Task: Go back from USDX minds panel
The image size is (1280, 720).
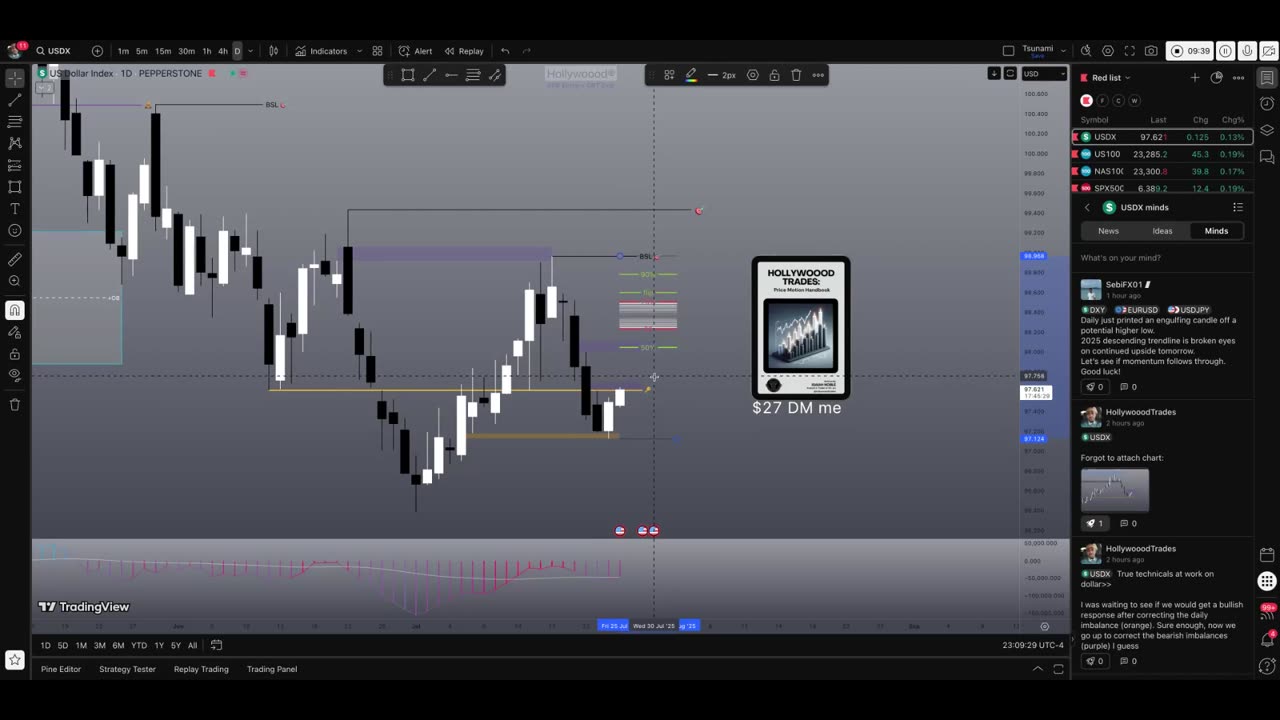Action: [x=1087, y=207]
